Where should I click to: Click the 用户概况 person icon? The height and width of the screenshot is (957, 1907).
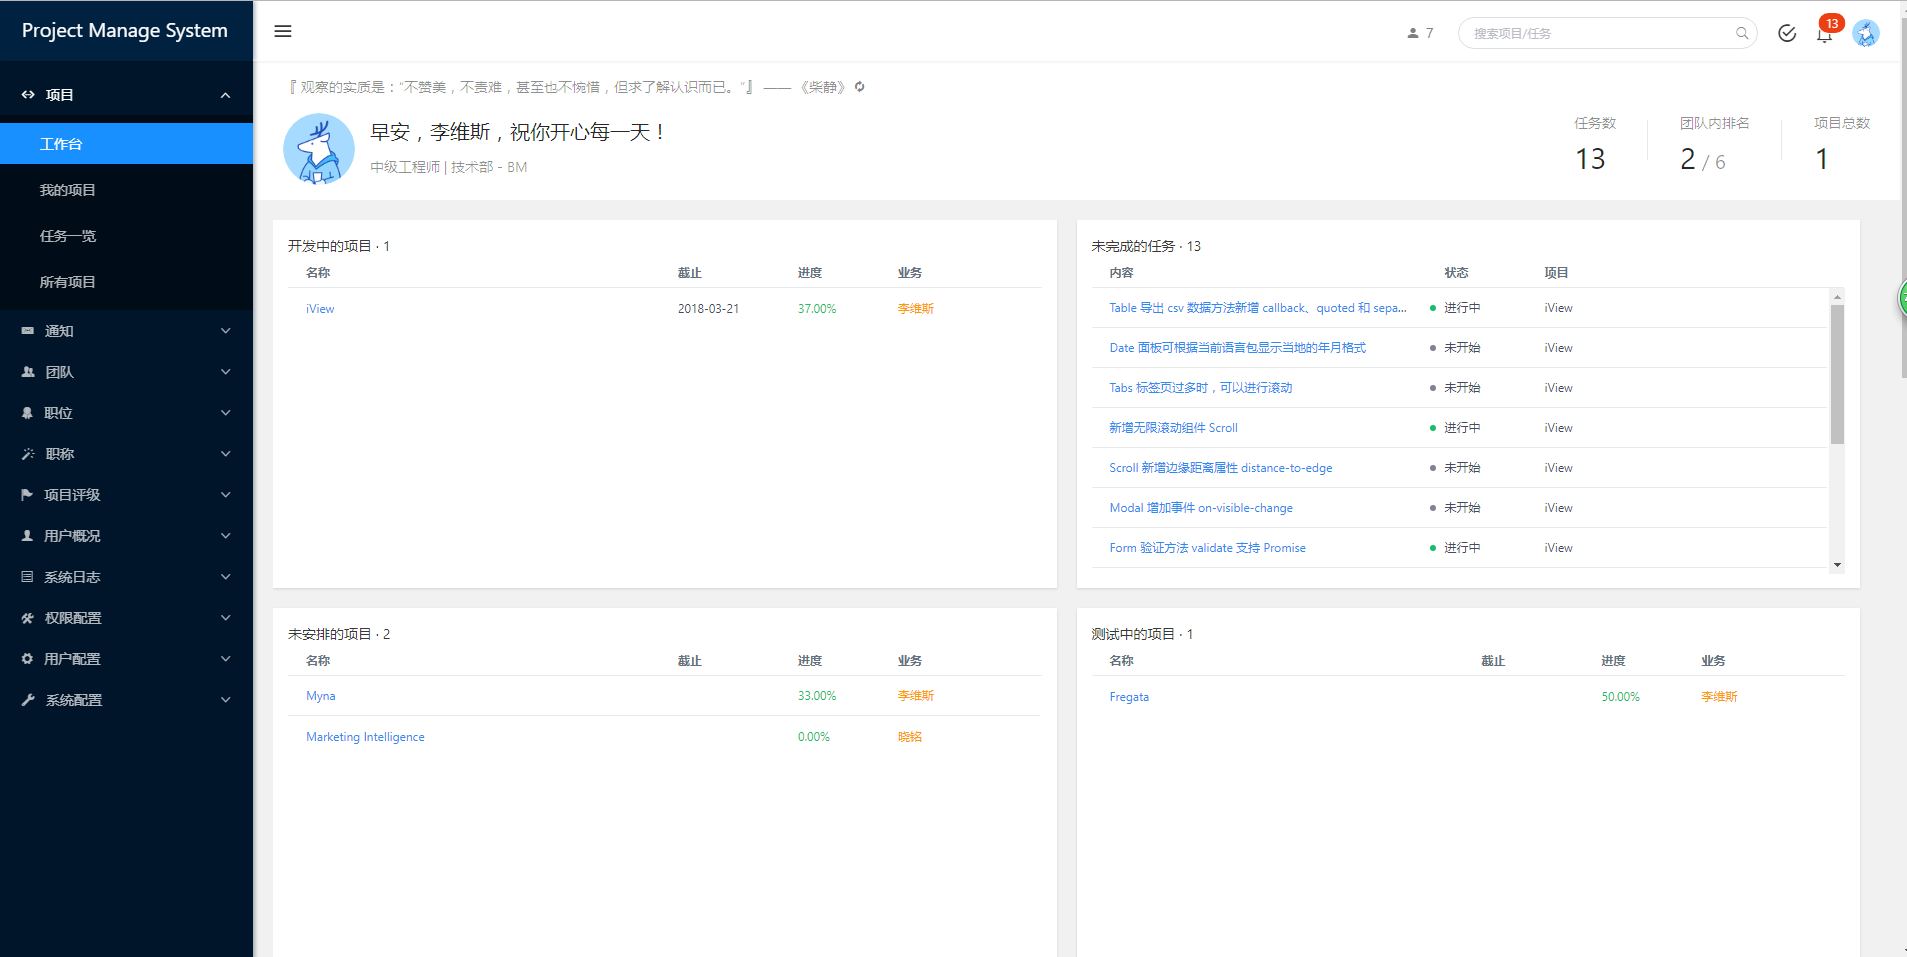click(x=28, y=536)
